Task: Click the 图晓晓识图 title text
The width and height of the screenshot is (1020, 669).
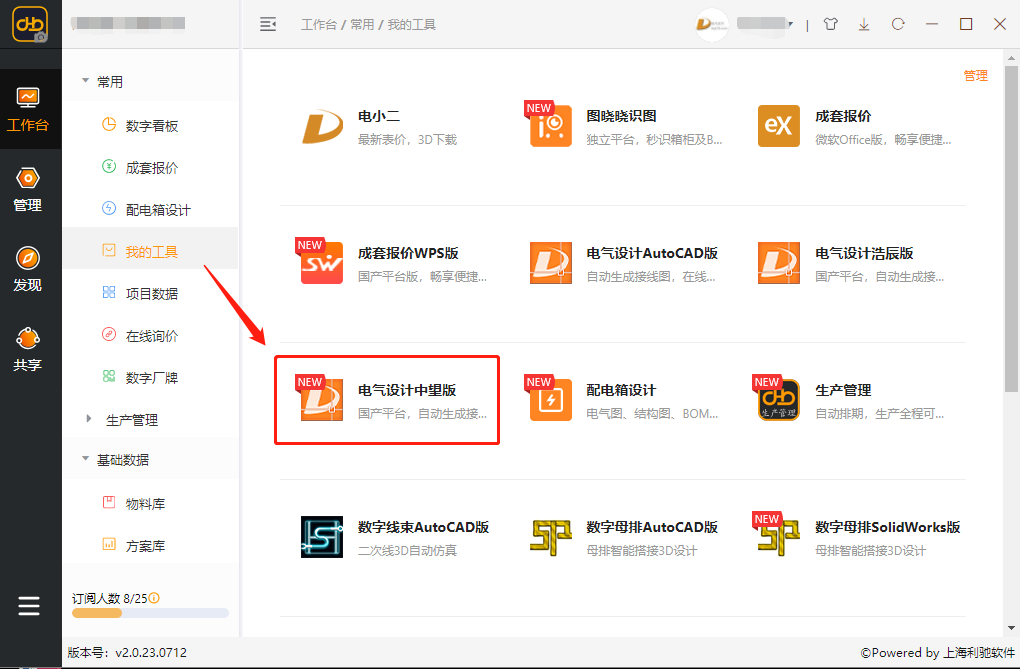Action: click(x=621, y=116)
